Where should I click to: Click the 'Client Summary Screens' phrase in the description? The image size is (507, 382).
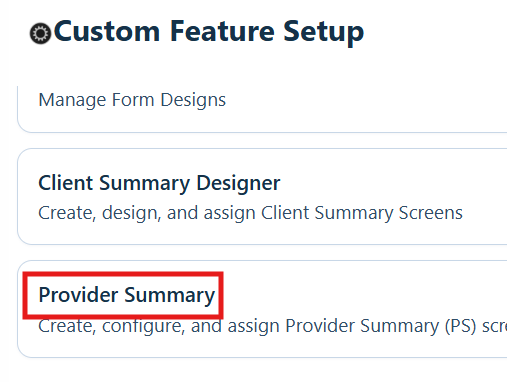pos(362,213)
